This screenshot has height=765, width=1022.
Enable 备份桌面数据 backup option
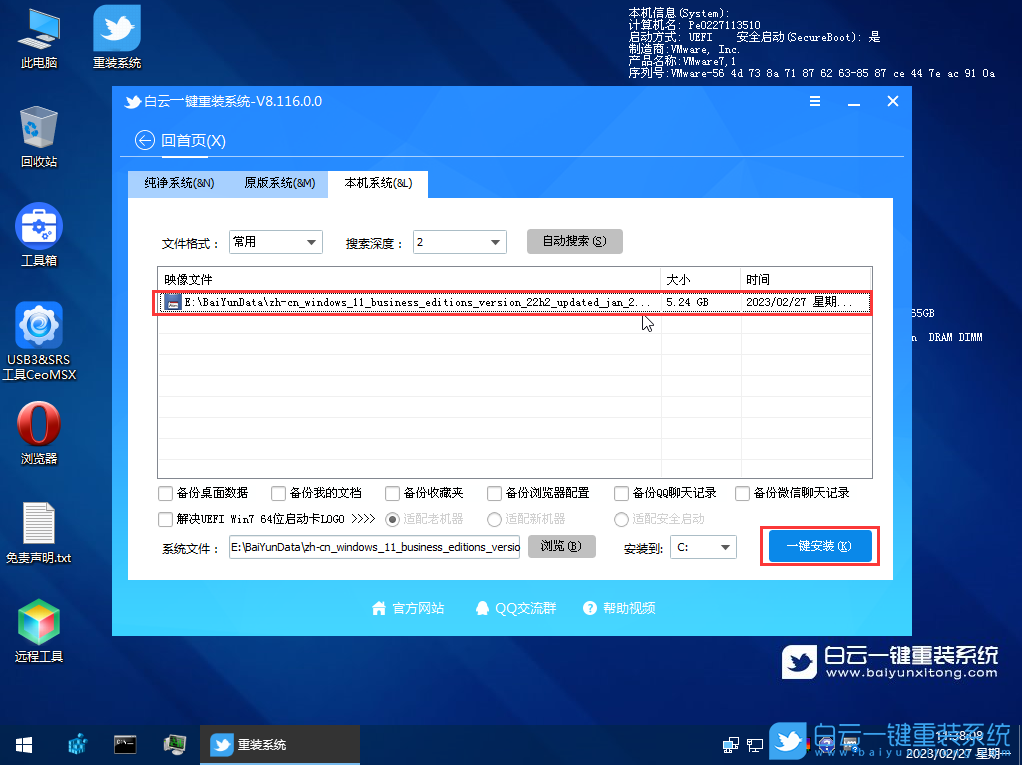click(x=165, y=493)
